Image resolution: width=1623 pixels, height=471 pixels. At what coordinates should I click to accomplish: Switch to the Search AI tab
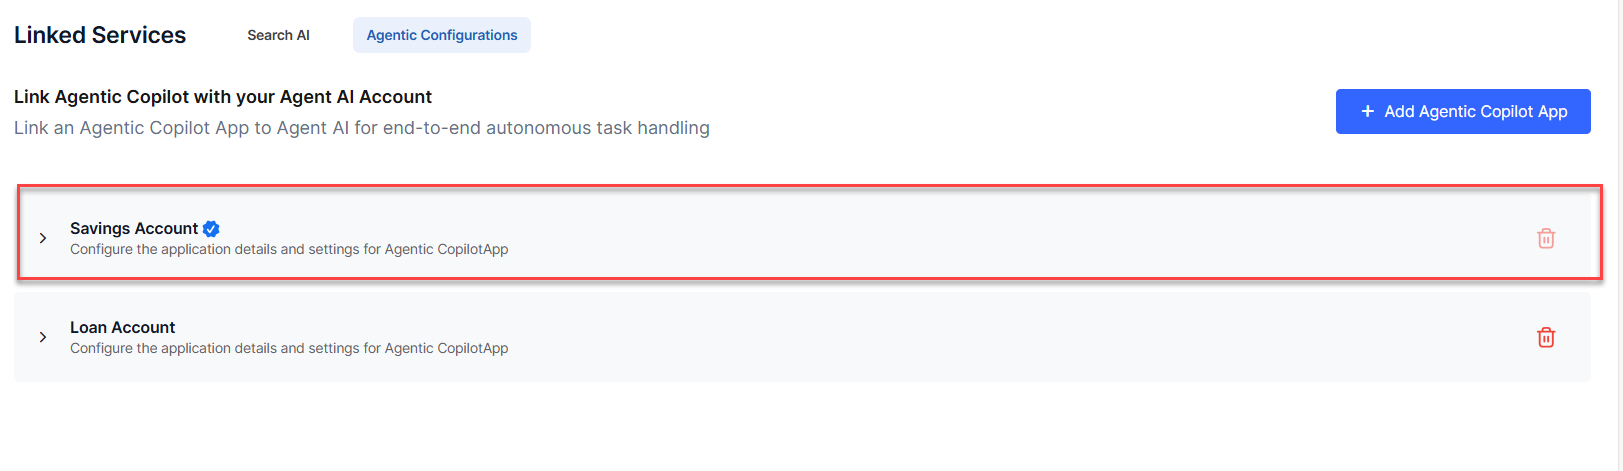pyautogui.click(x=278, y=35)
